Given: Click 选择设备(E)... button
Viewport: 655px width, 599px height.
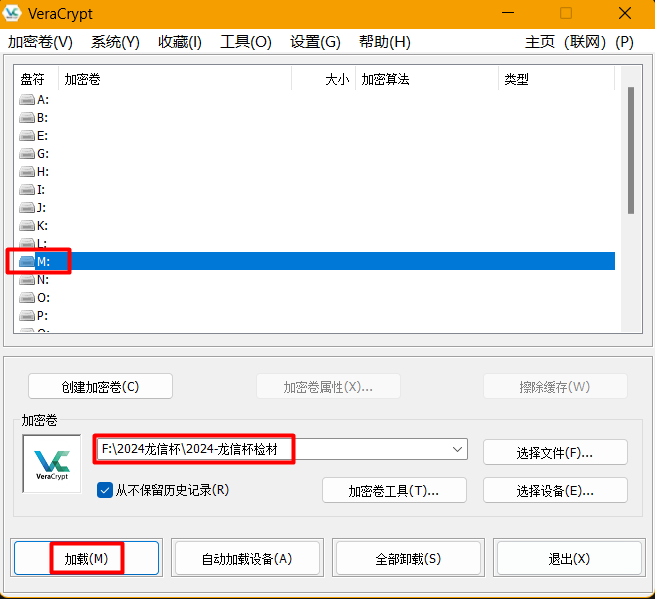Looking at the screenshot, I should pyautogui.click(x=555, y=490).
